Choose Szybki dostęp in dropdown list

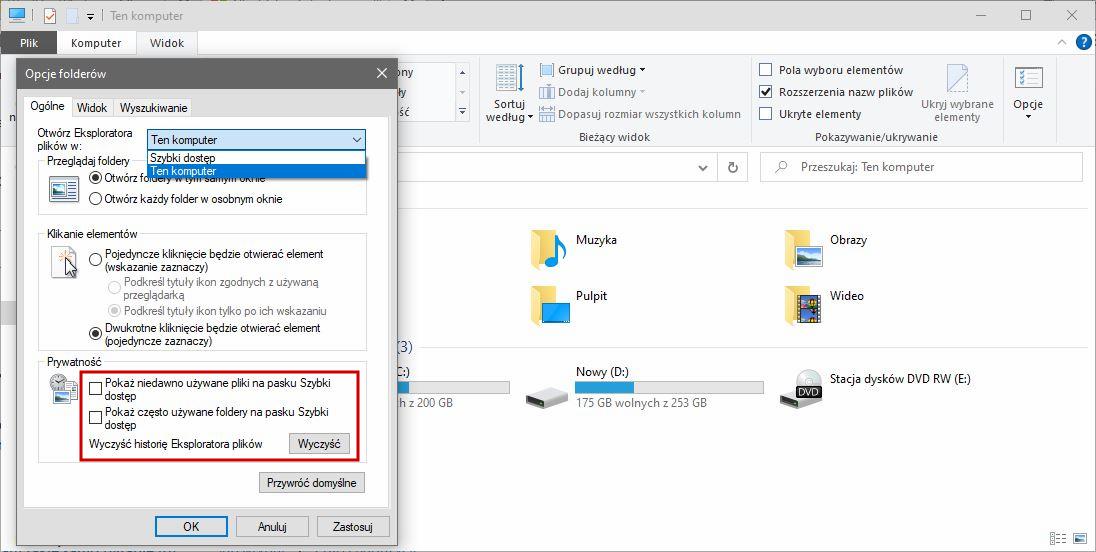click(x=257, y=158)
